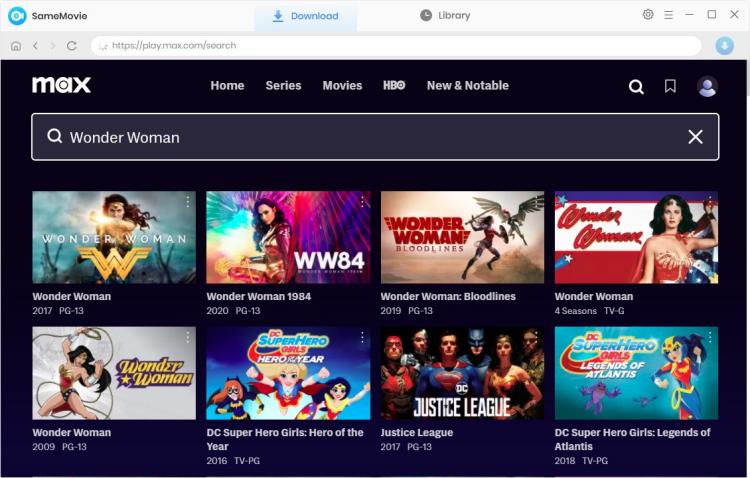Open Legends of Atlantis poster
This screenshot has width=750, height=478.
[636, 373]
